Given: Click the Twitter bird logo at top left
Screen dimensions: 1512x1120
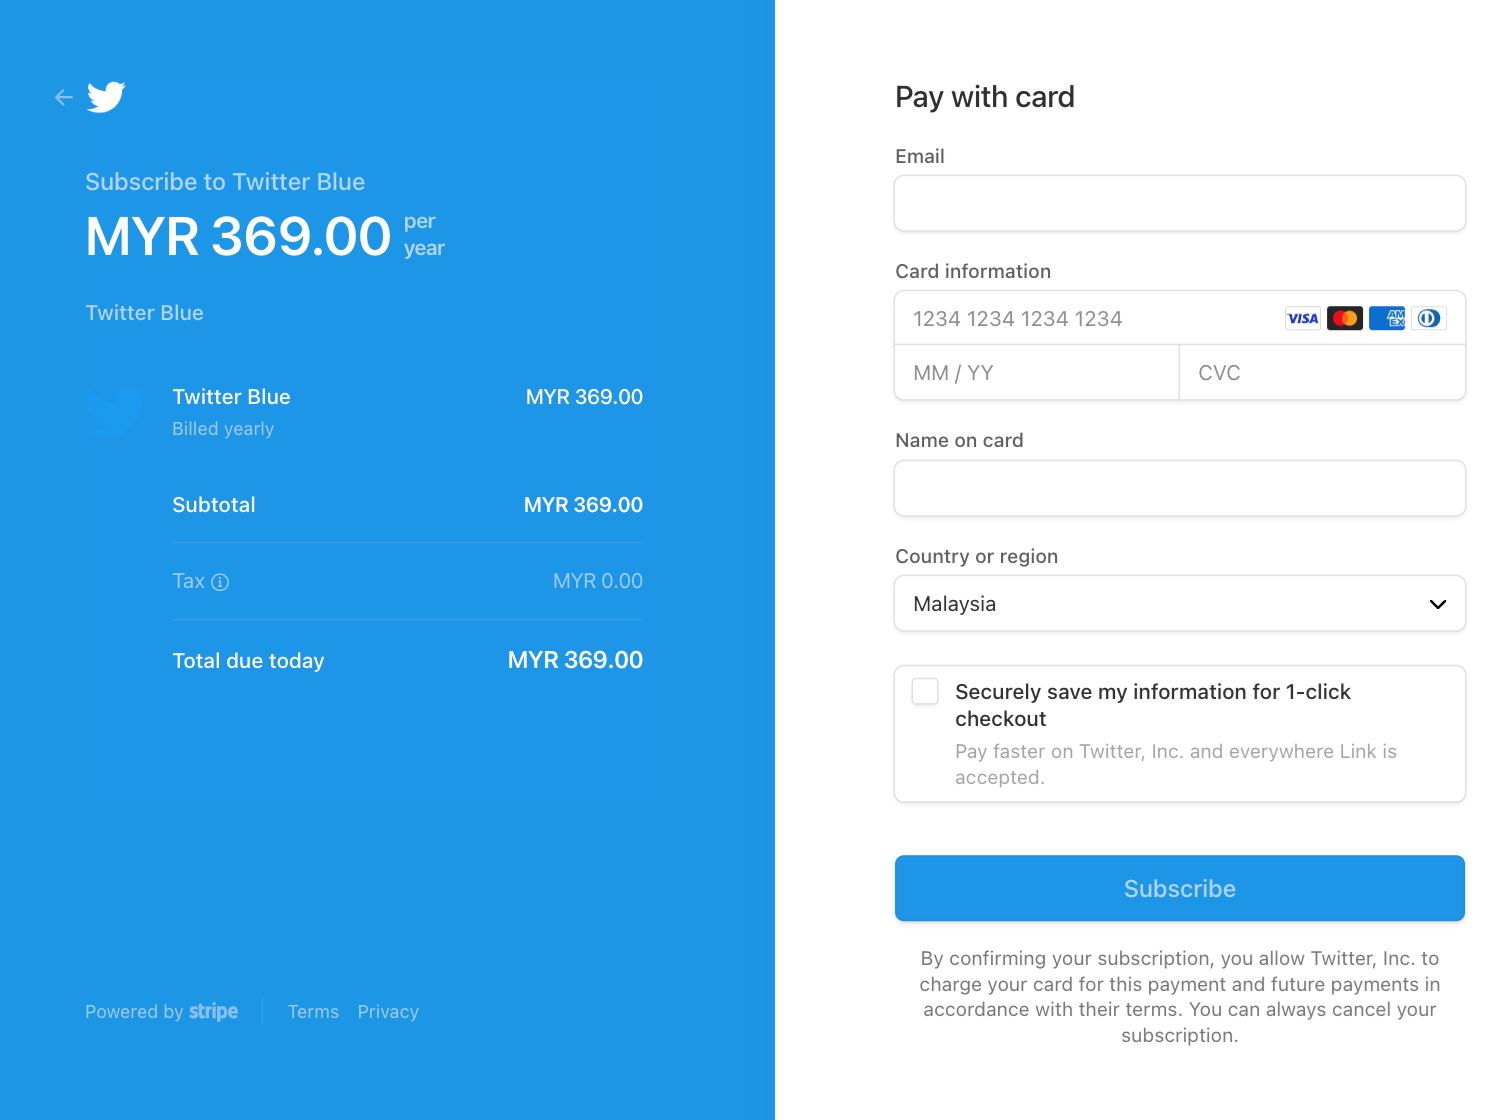Looking at the screenshot, I should [x=106, y=96].
